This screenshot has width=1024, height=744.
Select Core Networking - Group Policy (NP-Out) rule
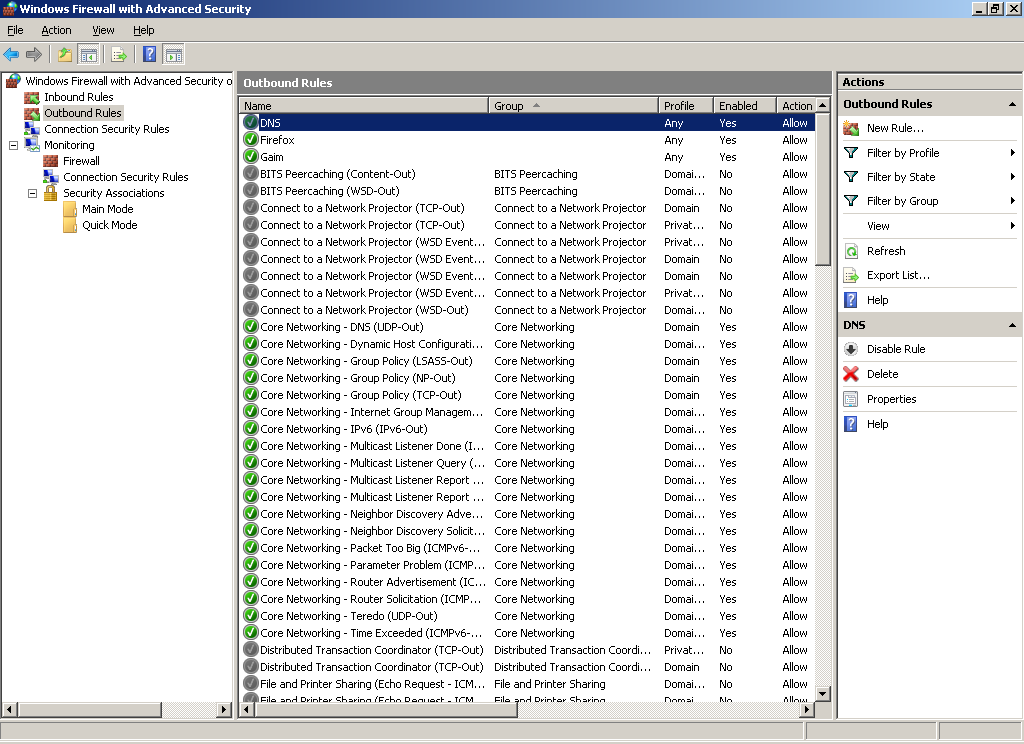tap(528, 378)
